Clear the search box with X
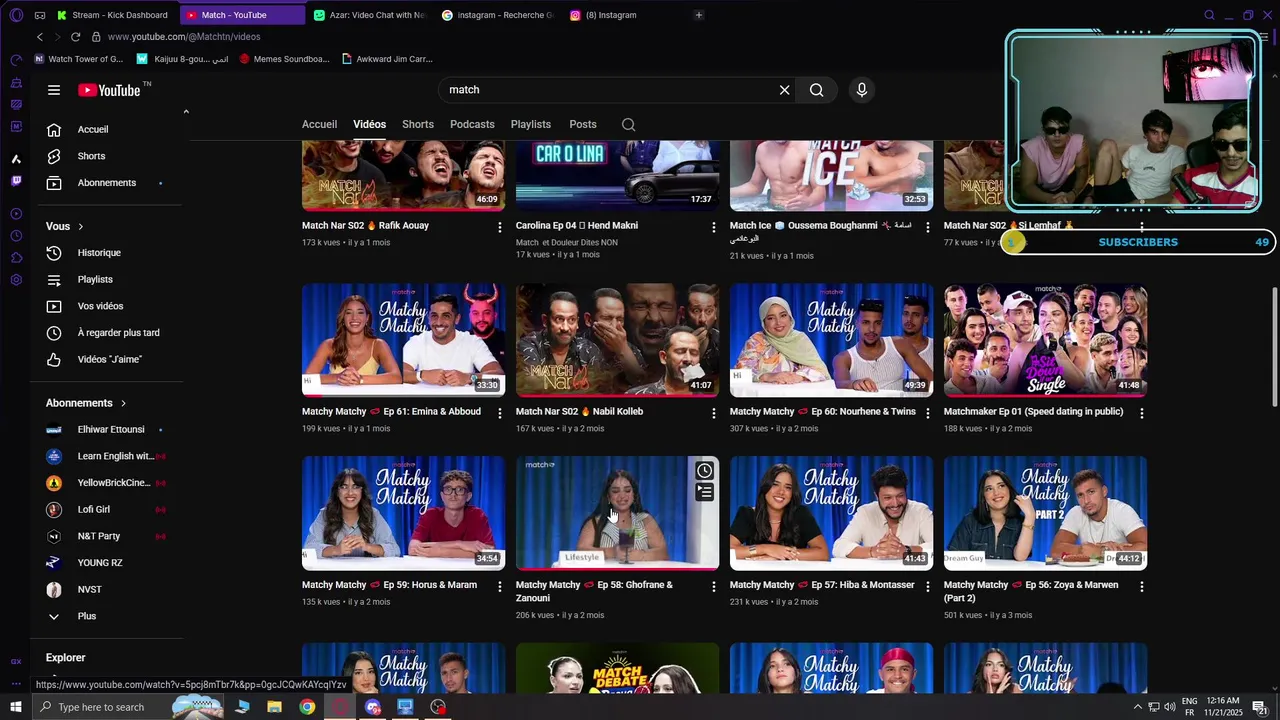The image size is (1280, 720). point(784,90)
